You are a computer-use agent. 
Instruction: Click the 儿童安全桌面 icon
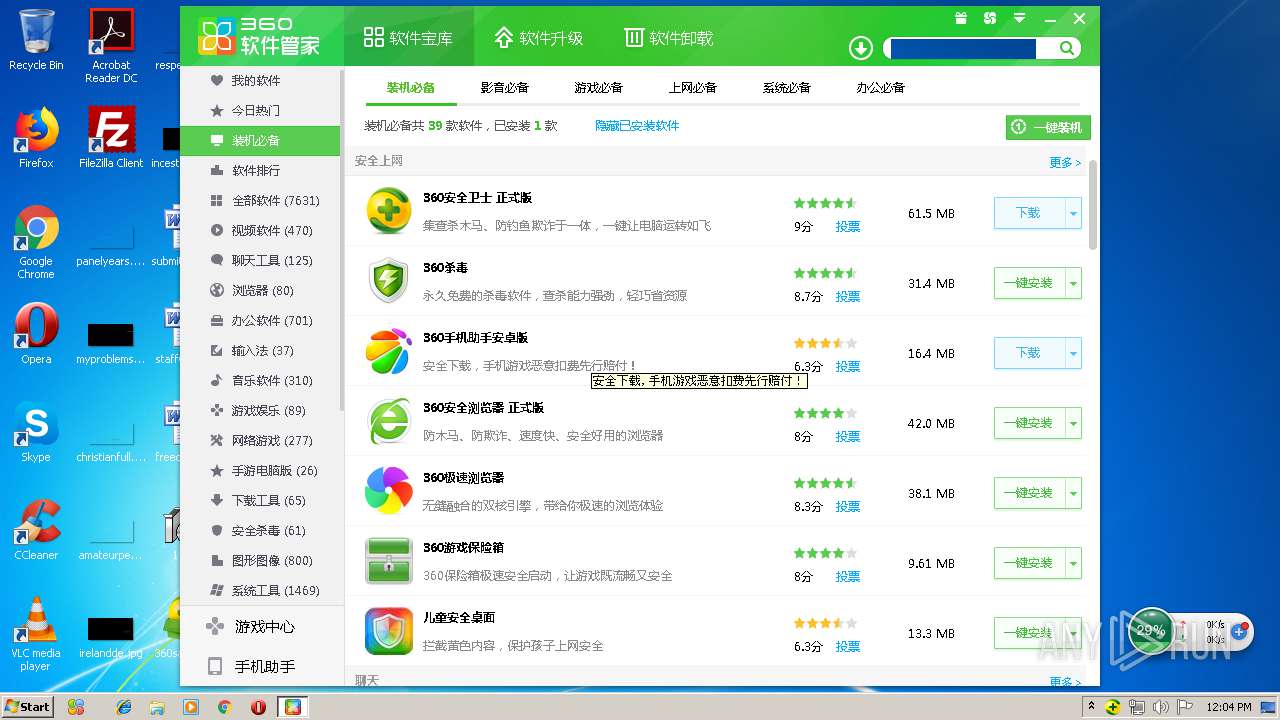[388, 631]
